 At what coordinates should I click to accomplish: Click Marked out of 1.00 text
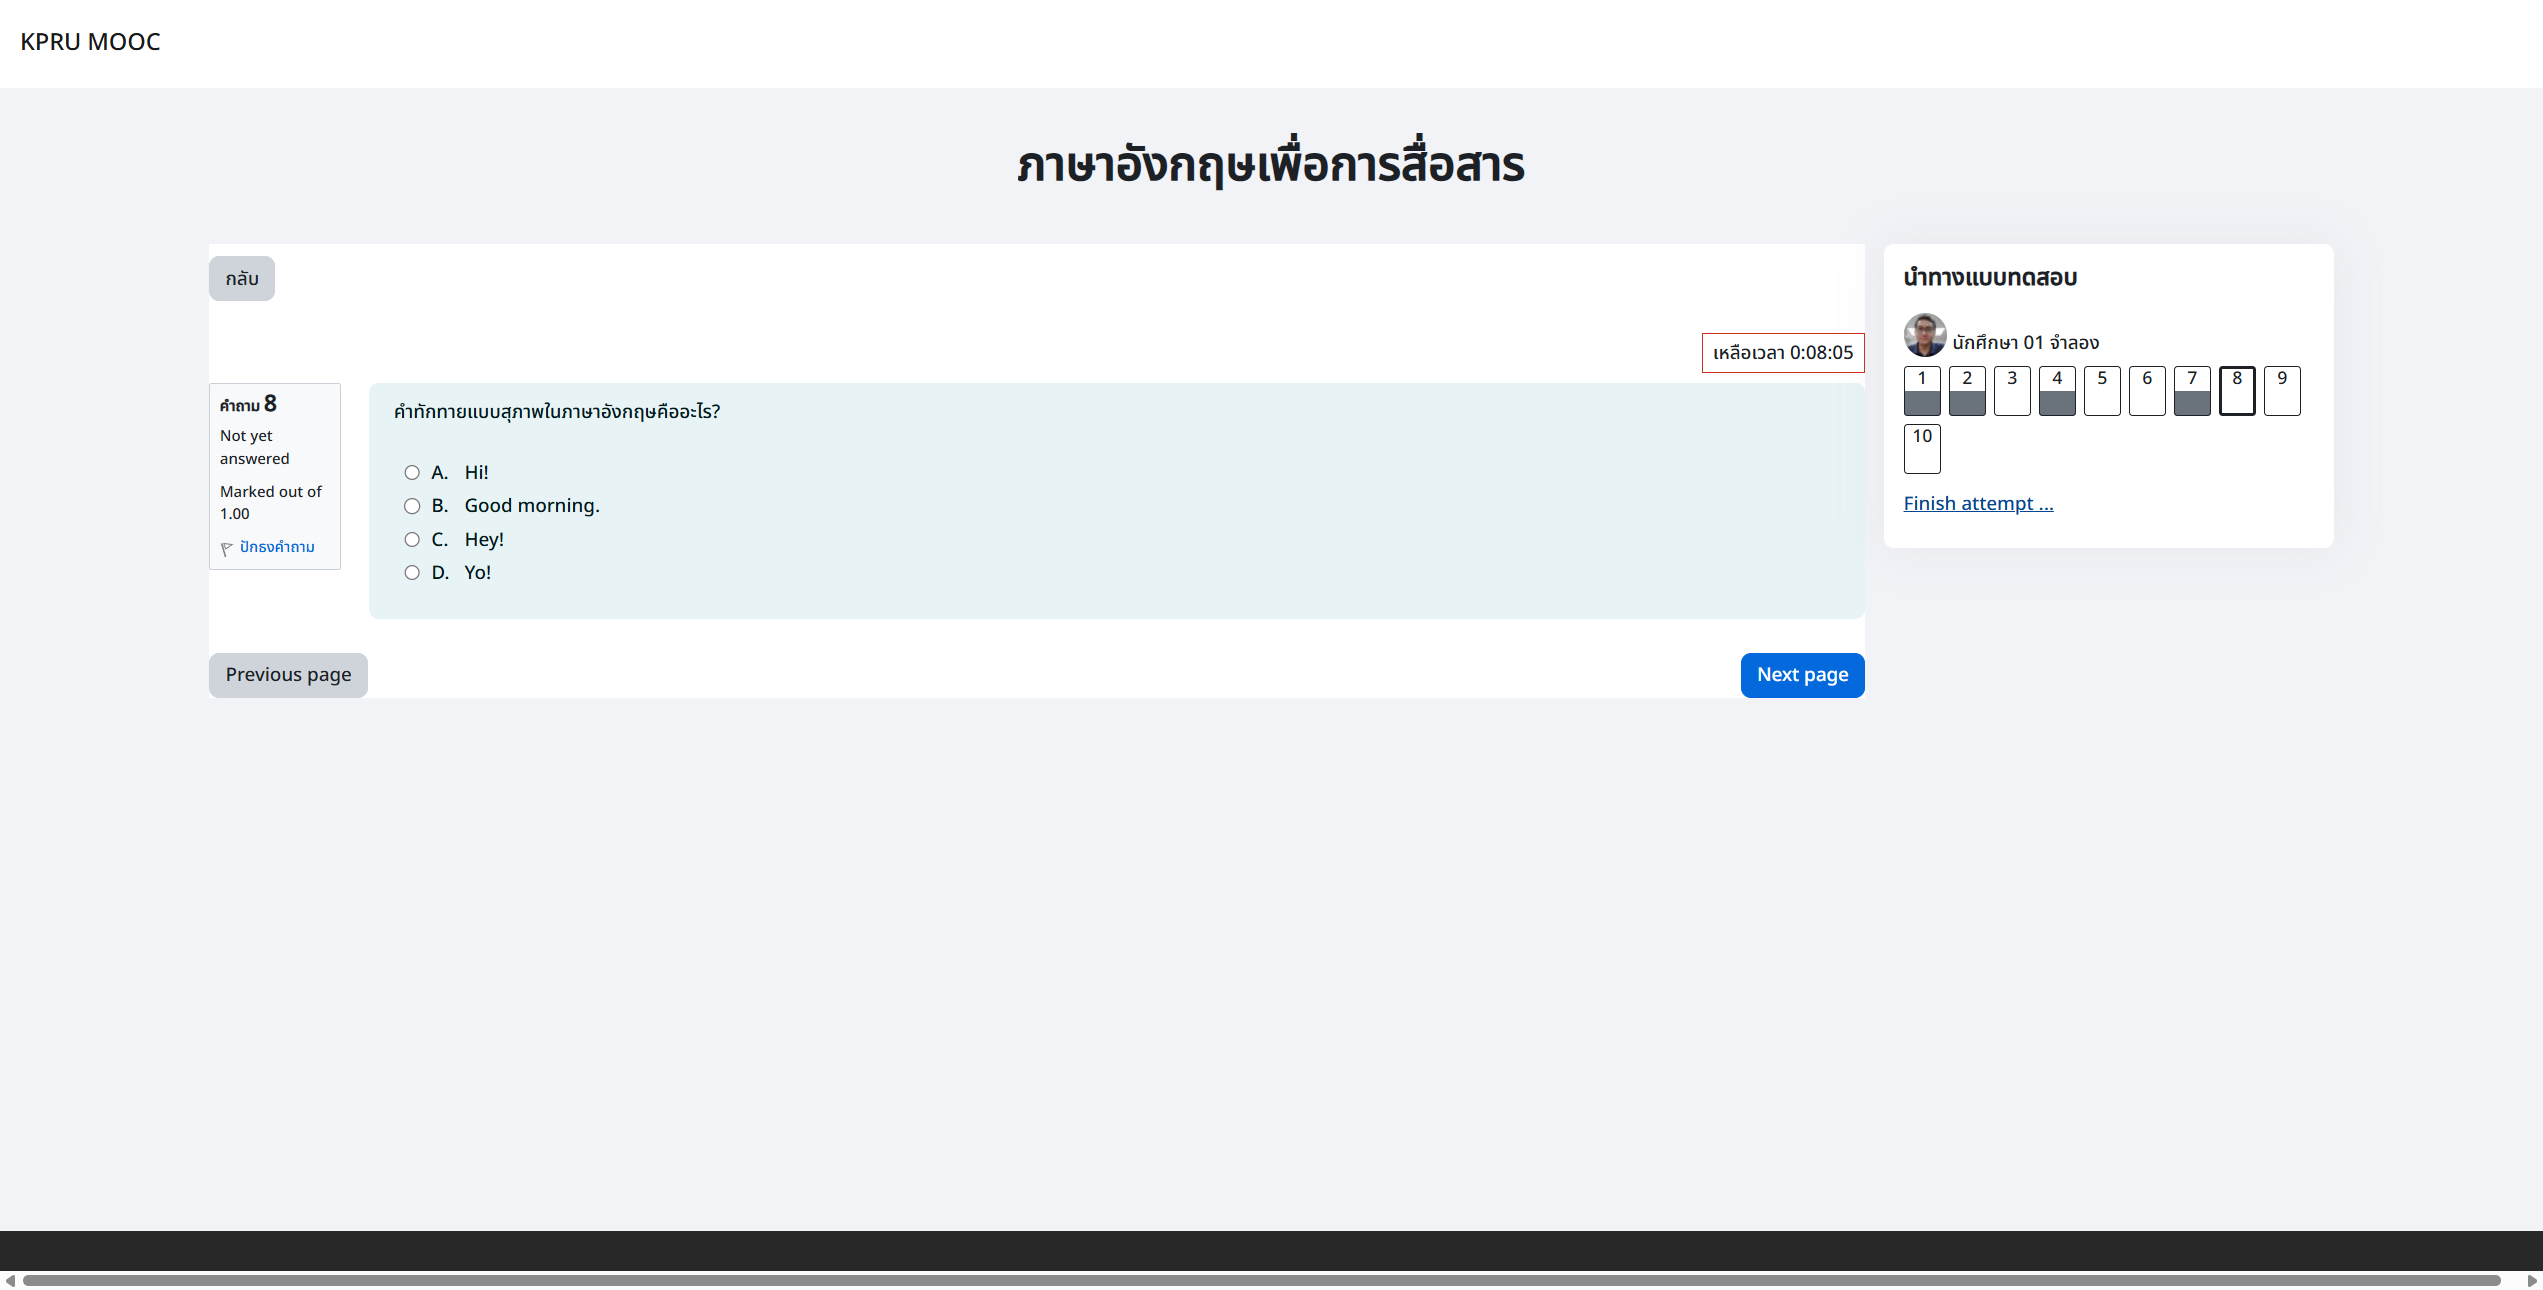point(270,502)
